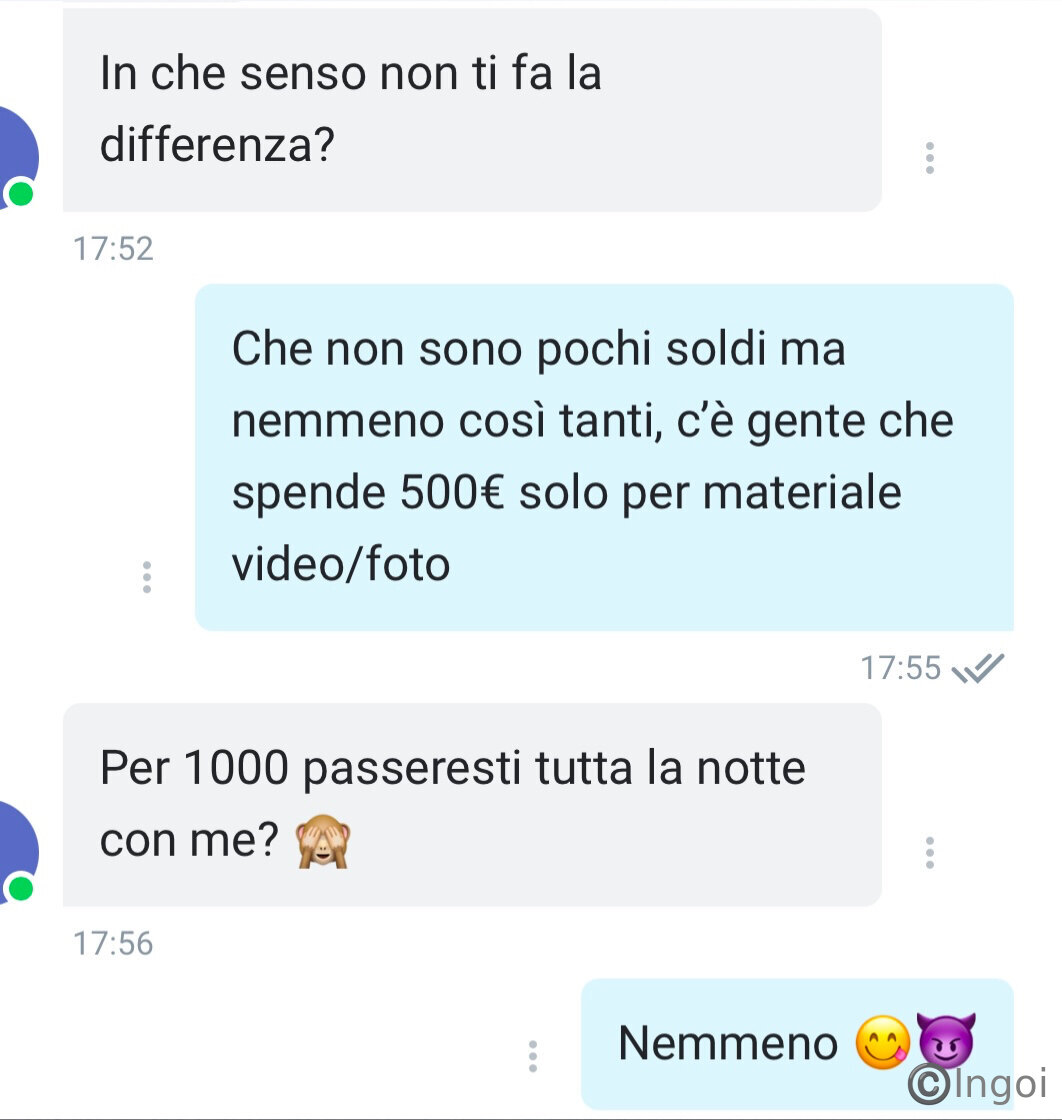Open sender avatar beside "Per 1000" message

pos(17,853)
